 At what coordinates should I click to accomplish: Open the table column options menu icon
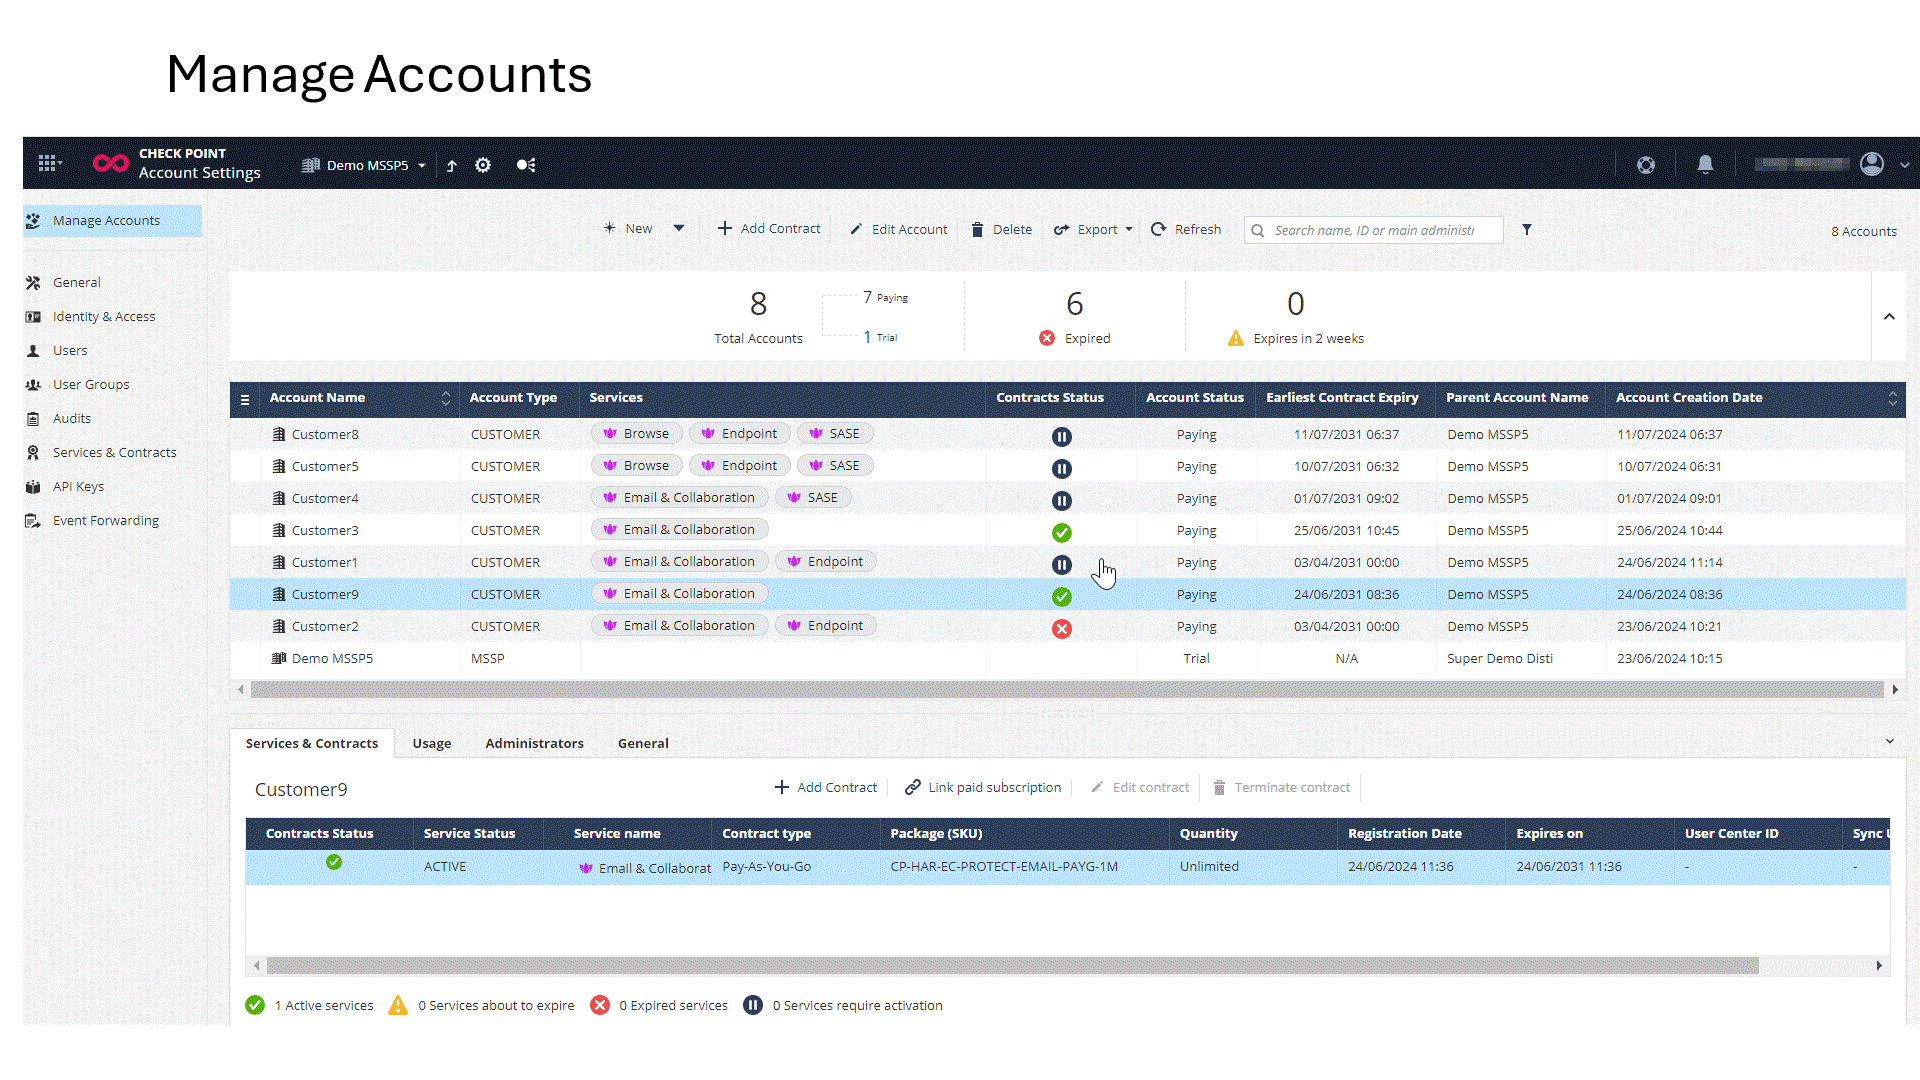[x=245, y=399]
